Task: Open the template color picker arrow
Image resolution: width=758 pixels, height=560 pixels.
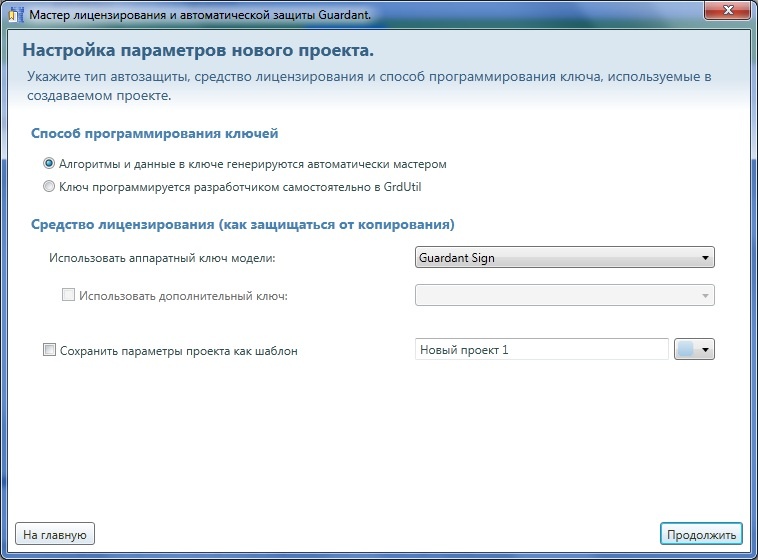Action: click(706, 350)
